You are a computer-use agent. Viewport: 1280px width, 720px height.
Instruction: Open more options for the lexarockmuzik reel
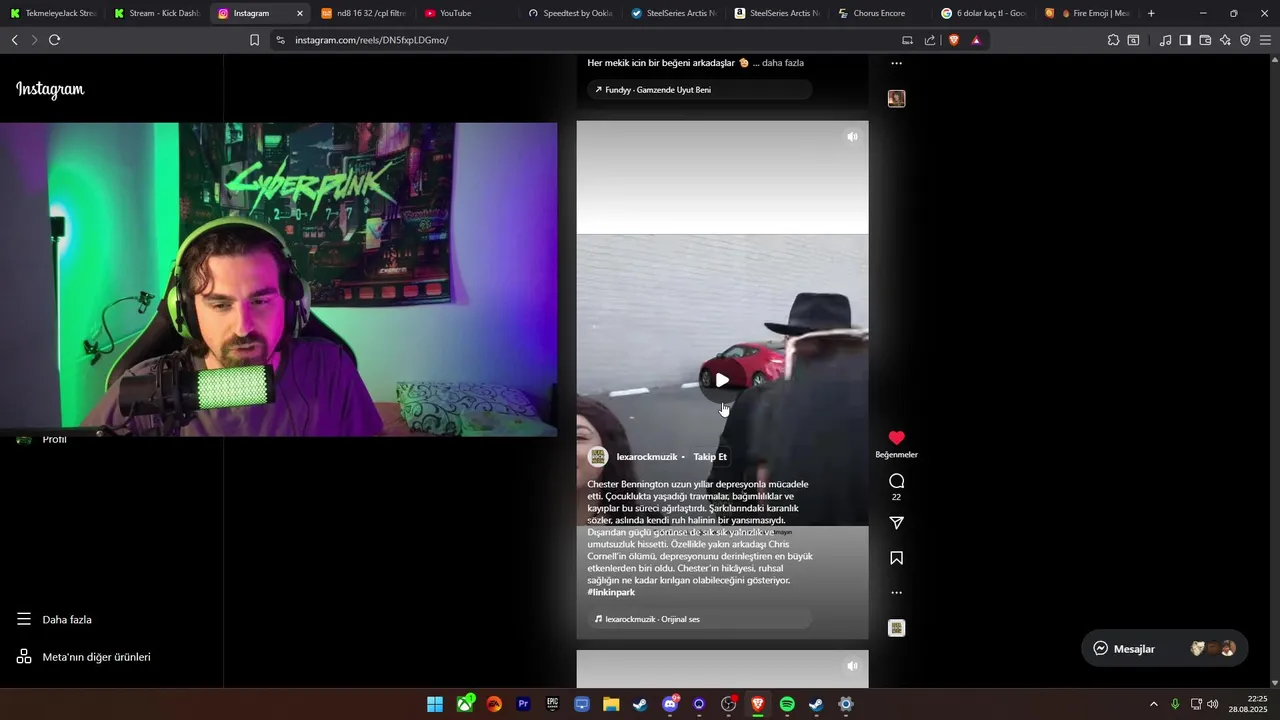pyautogui.click(x=897, y=593)
